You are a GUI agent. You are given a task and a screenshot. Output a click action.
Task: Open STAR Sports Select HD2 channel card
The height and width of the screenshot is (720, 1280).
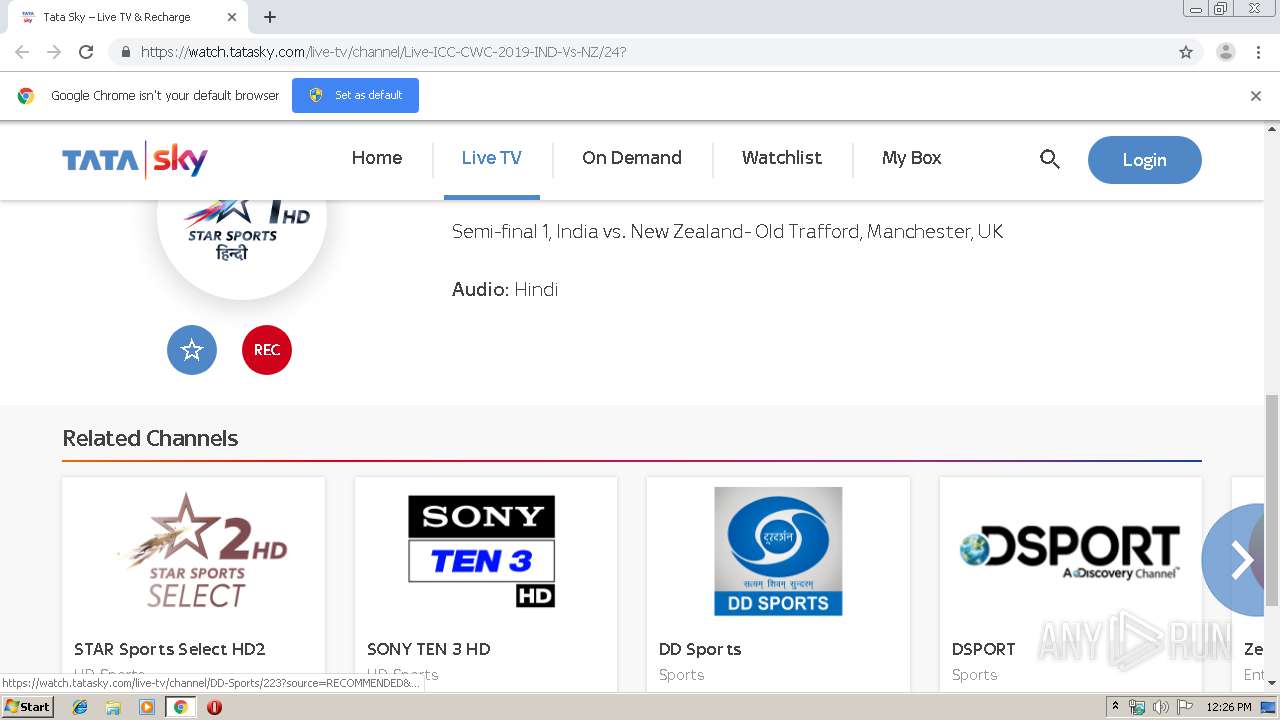pos(193,585)
